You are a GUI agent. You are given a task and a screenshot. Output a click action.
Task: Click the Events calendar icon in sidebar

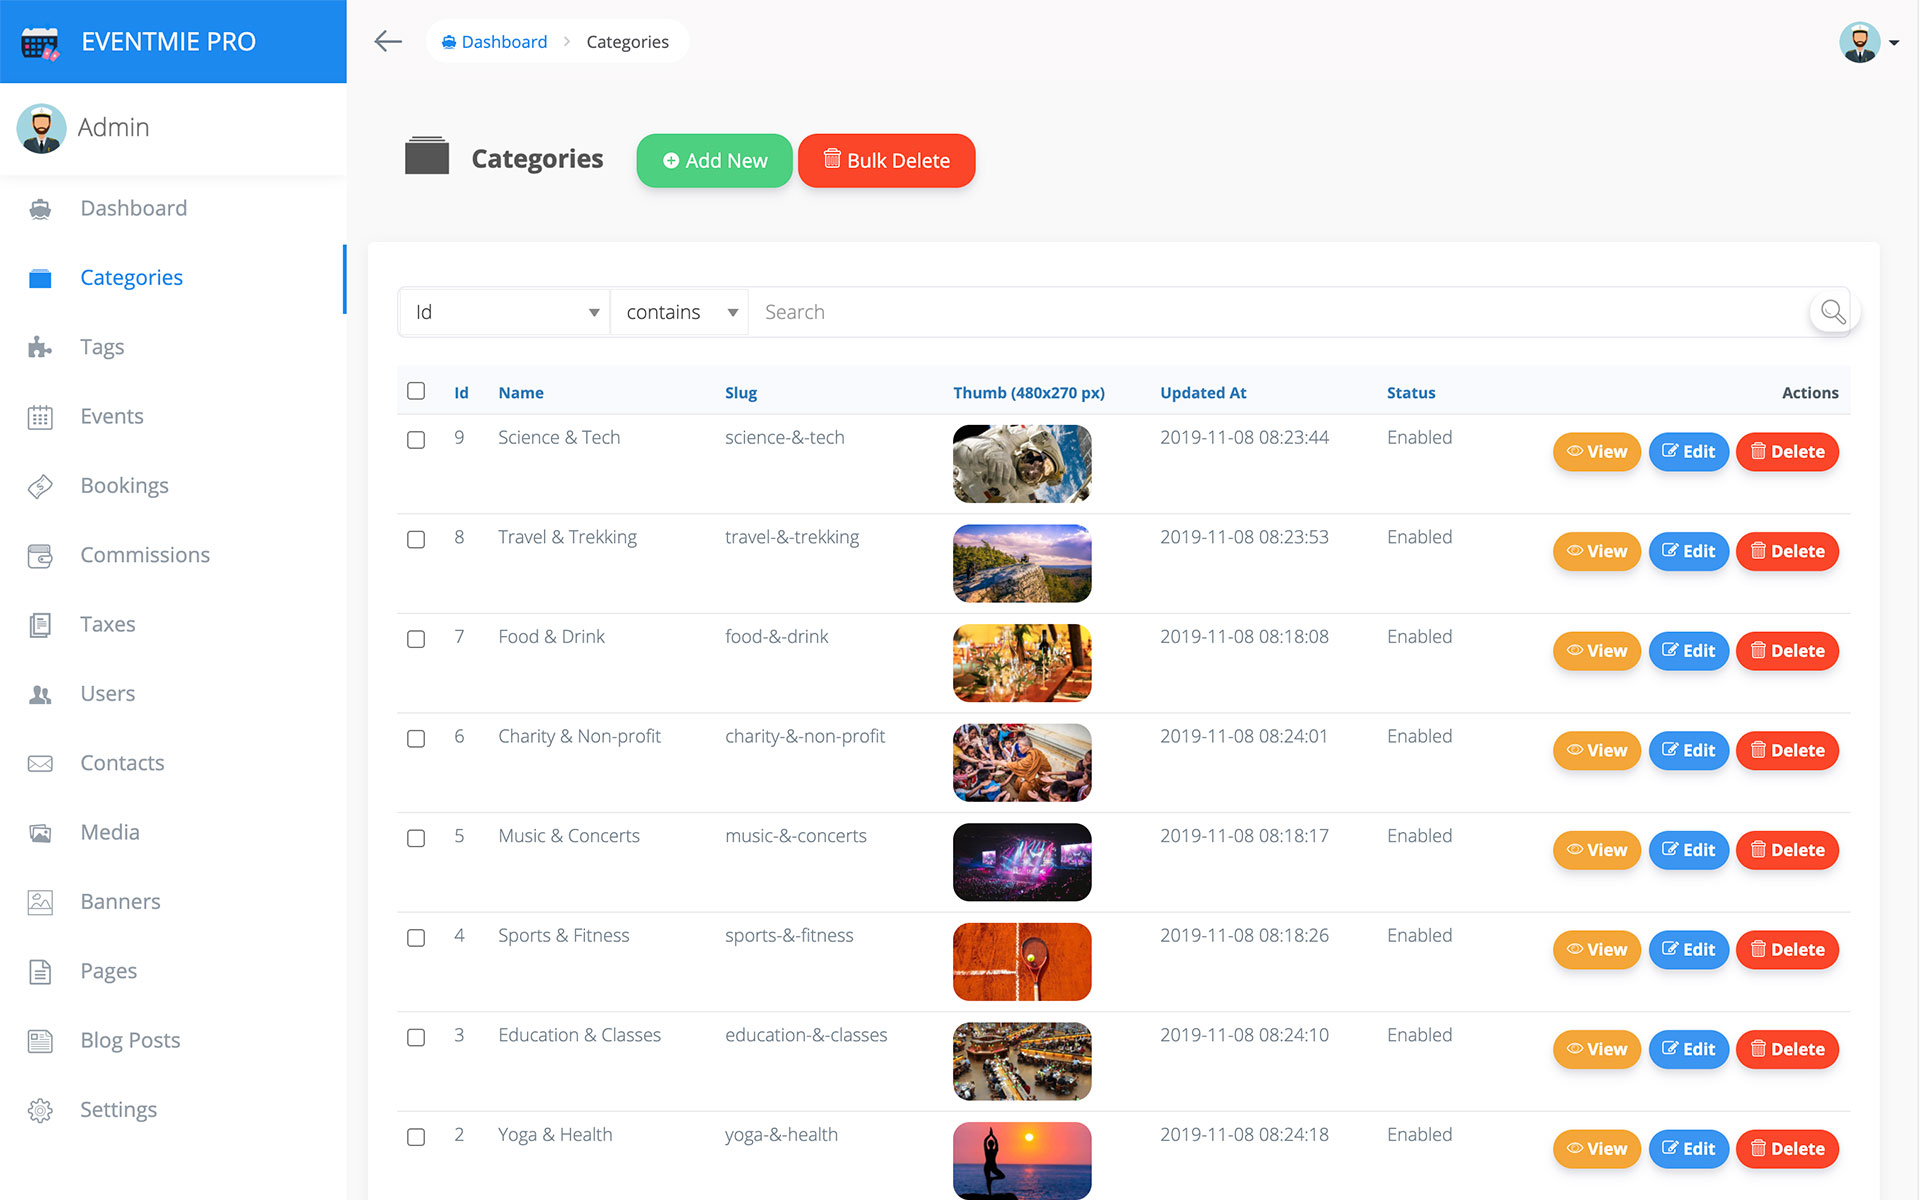pyautogui.click(x=40, y=417)
